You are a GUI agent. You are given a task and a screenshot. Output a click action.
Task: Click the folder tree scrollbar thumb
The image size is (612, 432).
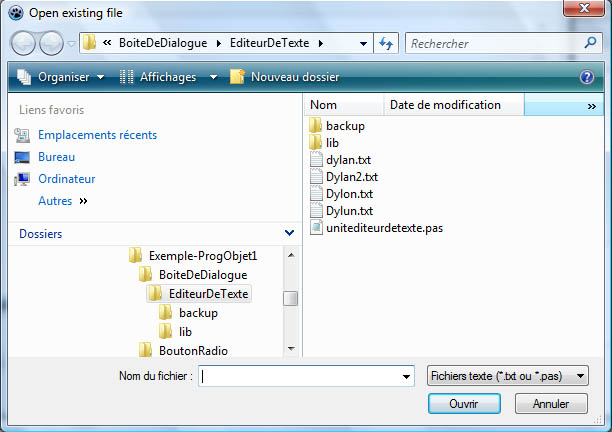(290, 299)
